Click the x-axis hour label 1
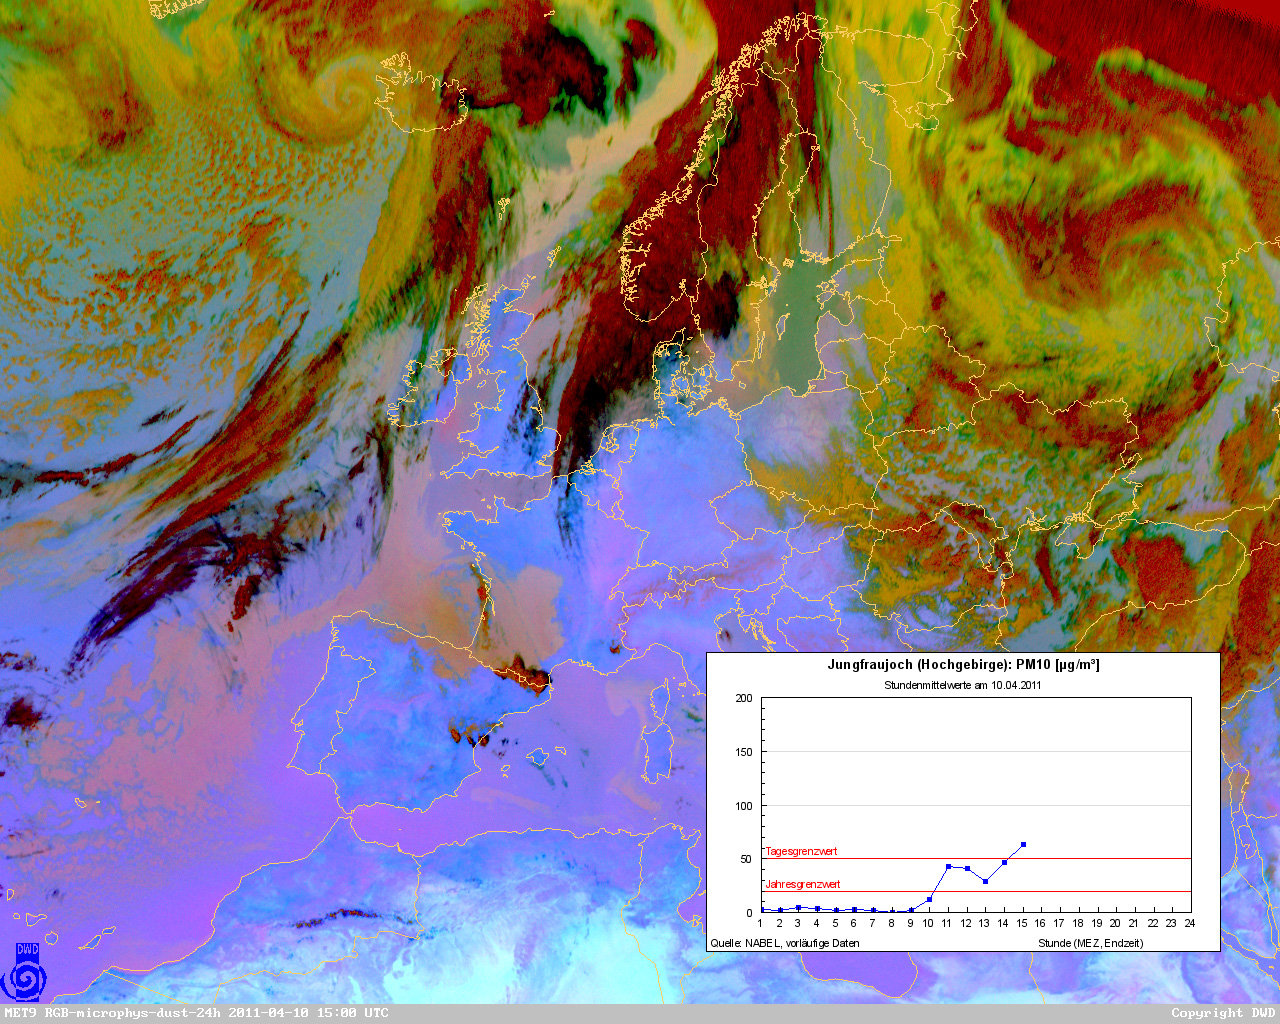This screenshot has height=1024, width=1280. click(x=761, y=923)
